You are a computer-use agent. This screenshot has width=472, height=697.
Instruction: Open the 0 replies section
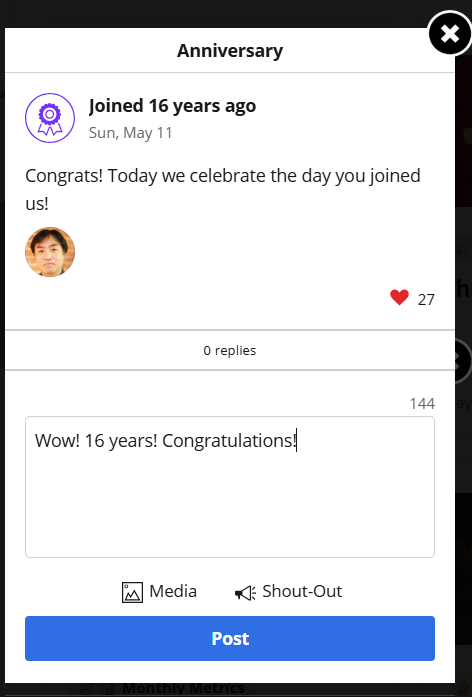230,350
